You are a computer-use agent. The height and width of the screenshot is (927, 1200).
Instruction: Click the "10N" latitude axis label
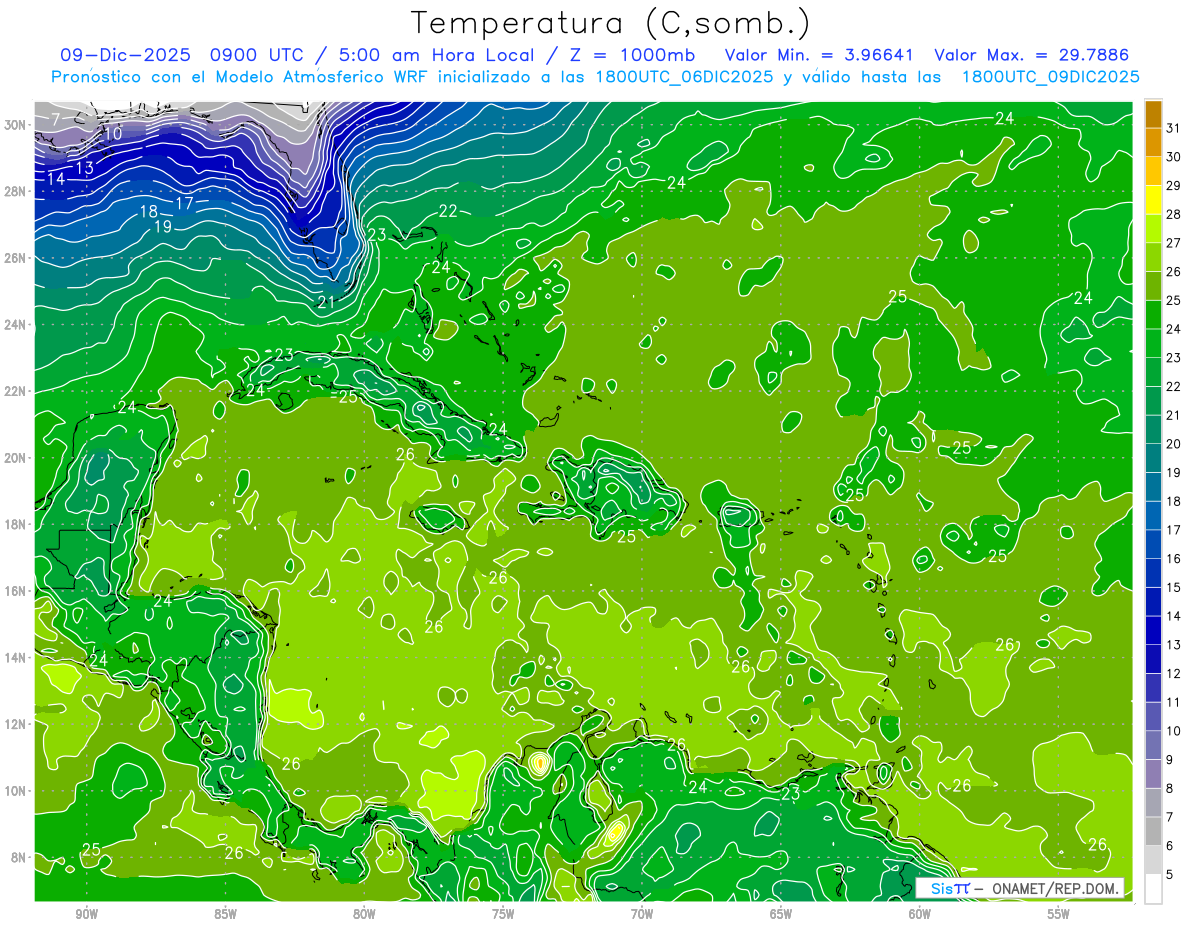coord(16,790)
